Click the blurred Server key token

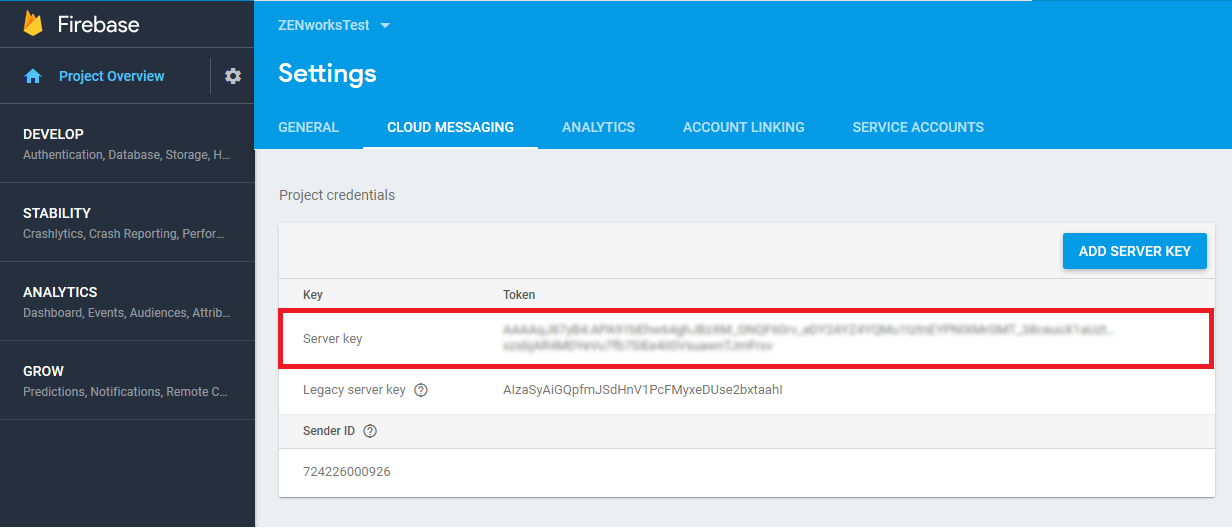[808, 338]
